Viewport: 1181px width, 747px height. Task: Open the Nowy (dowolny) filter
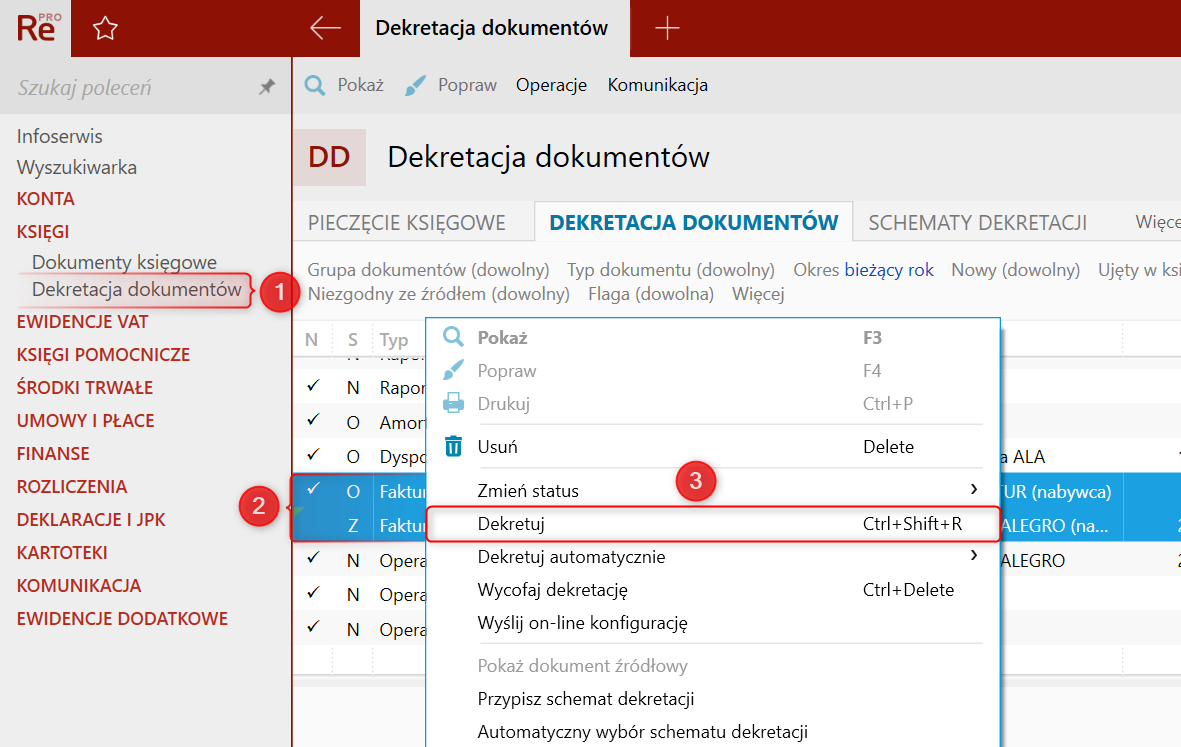(x=1015, y=270)
